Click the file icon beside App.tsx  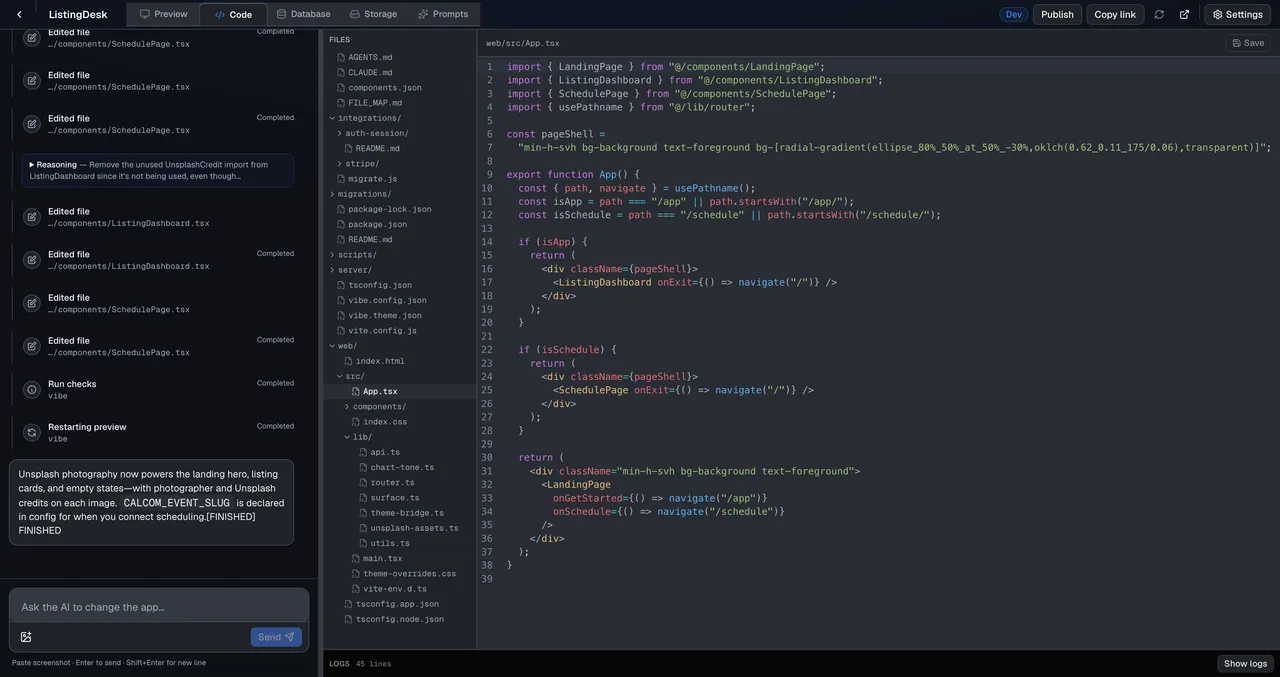pyautogui.click(x=356, y=391)
